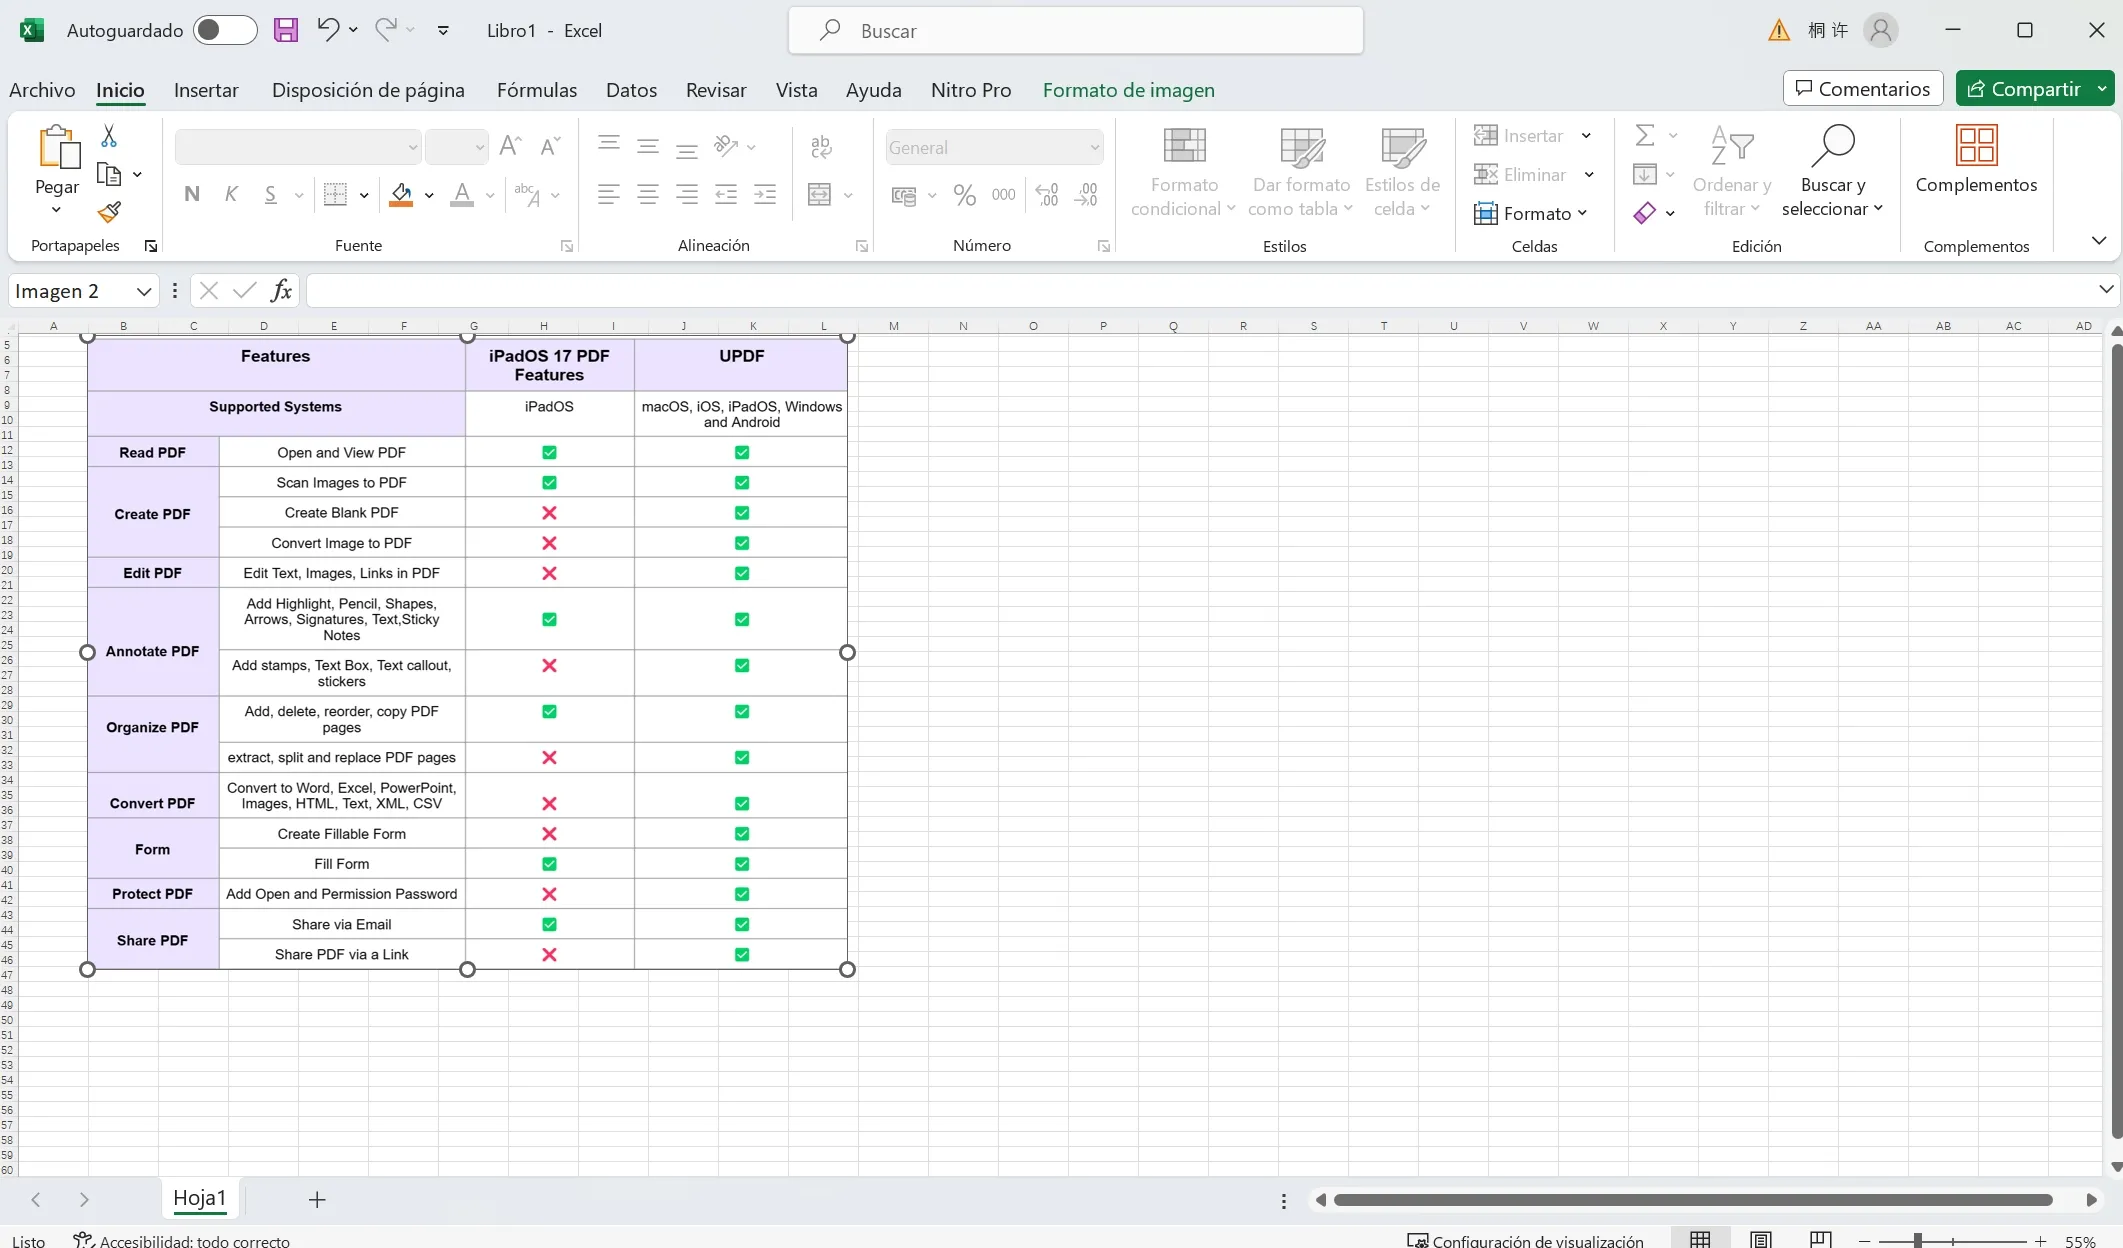Screen dimensions: 2123x1248
Task: Click the borders icon in Fuente
Action: point(336,194)
